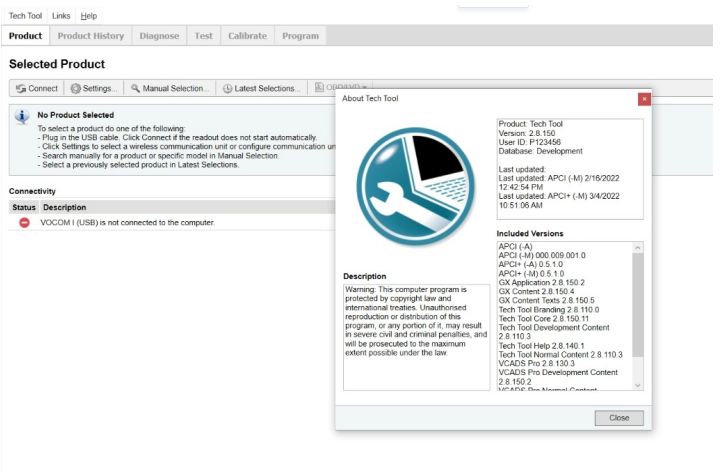This screenshot has width=722, height=473.
Task: Click the Connect refresh arrows icon
Action: tap(21, 88)
